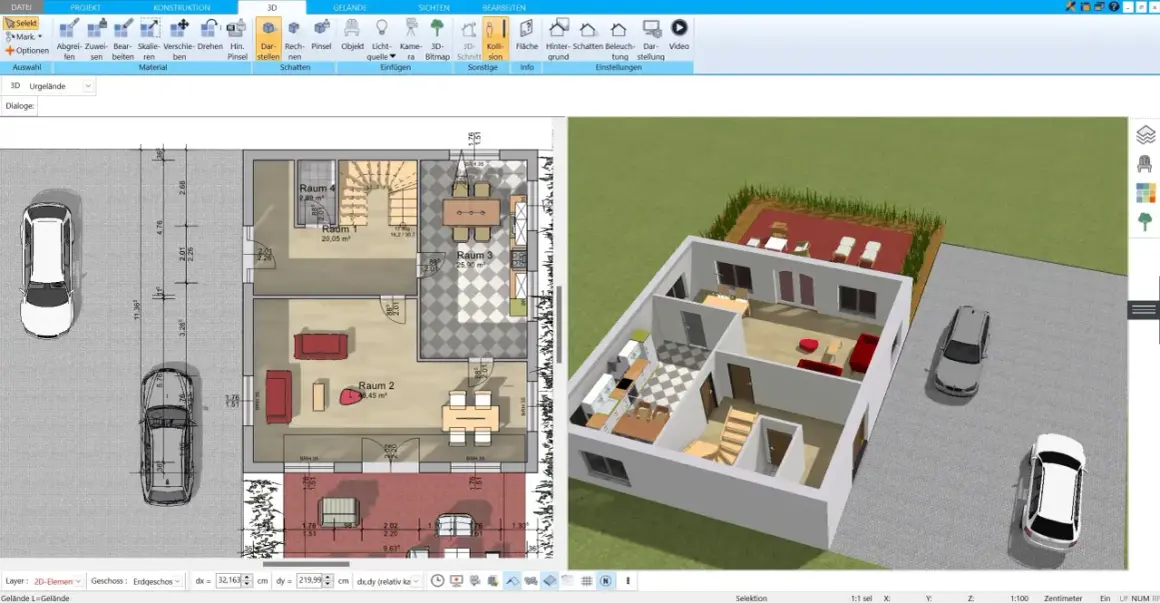Click the right panel collapse handle

click(1144, 310)
